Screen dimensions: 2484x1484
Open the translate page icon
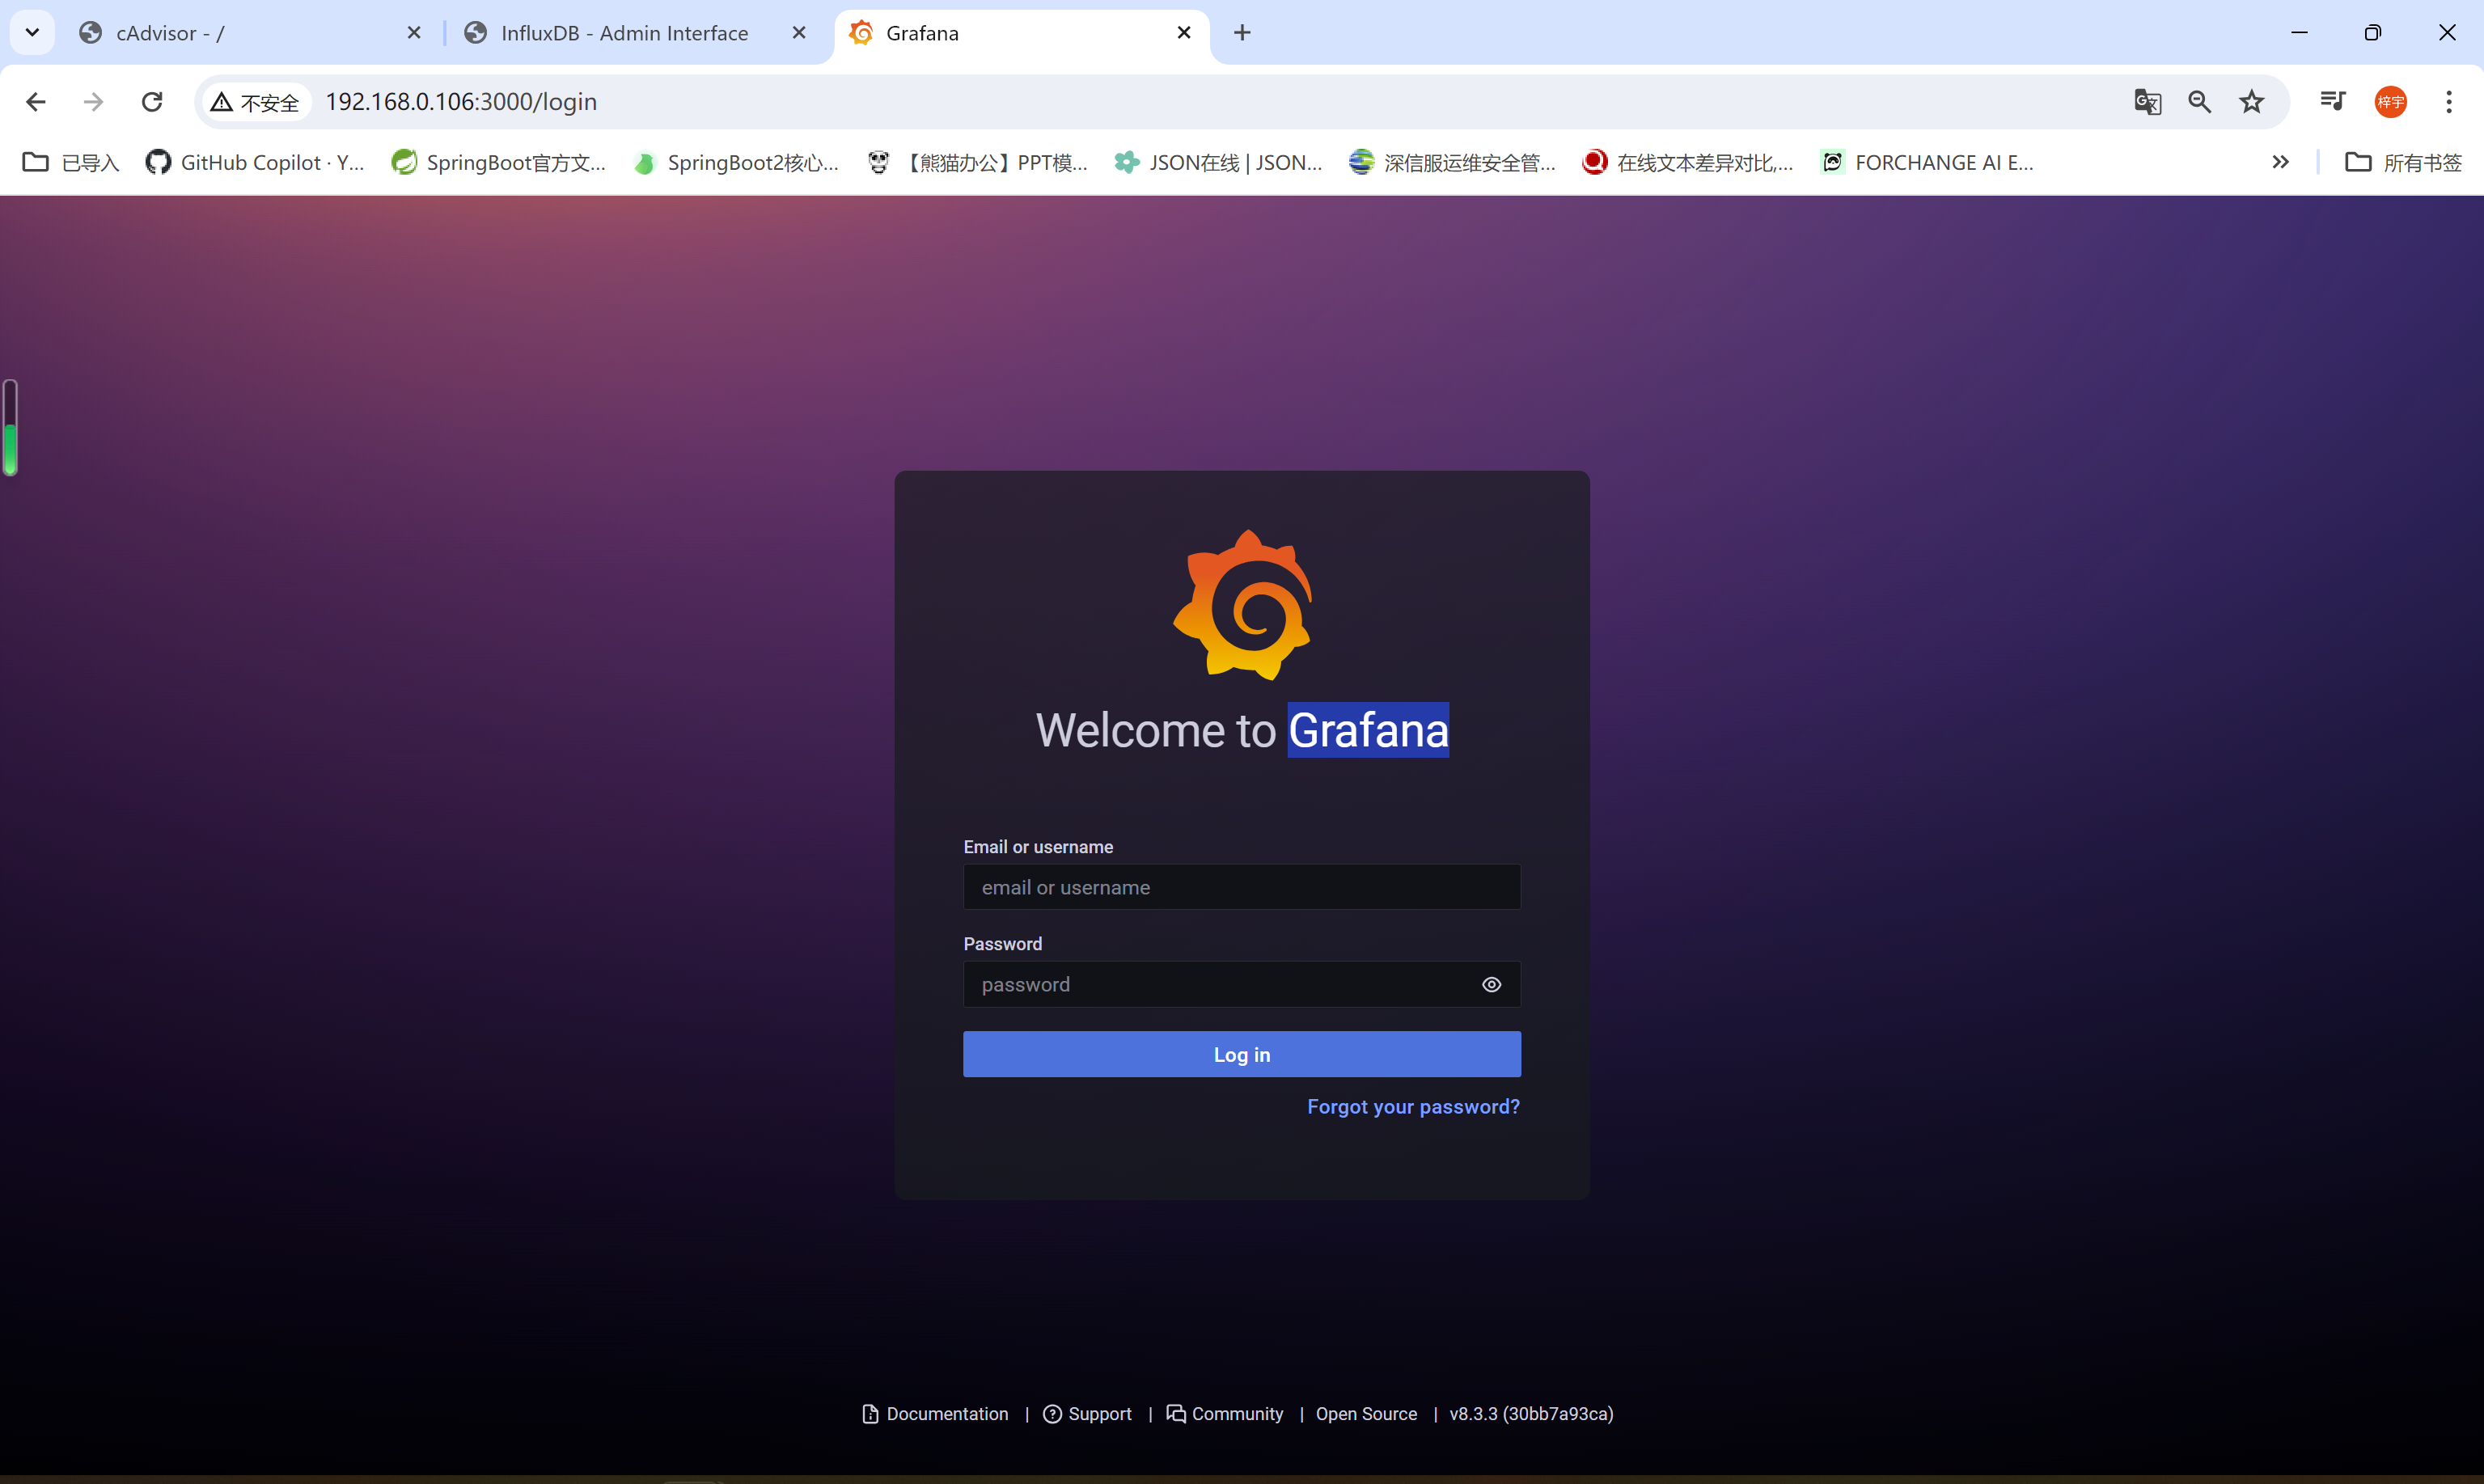[2147, 102]
